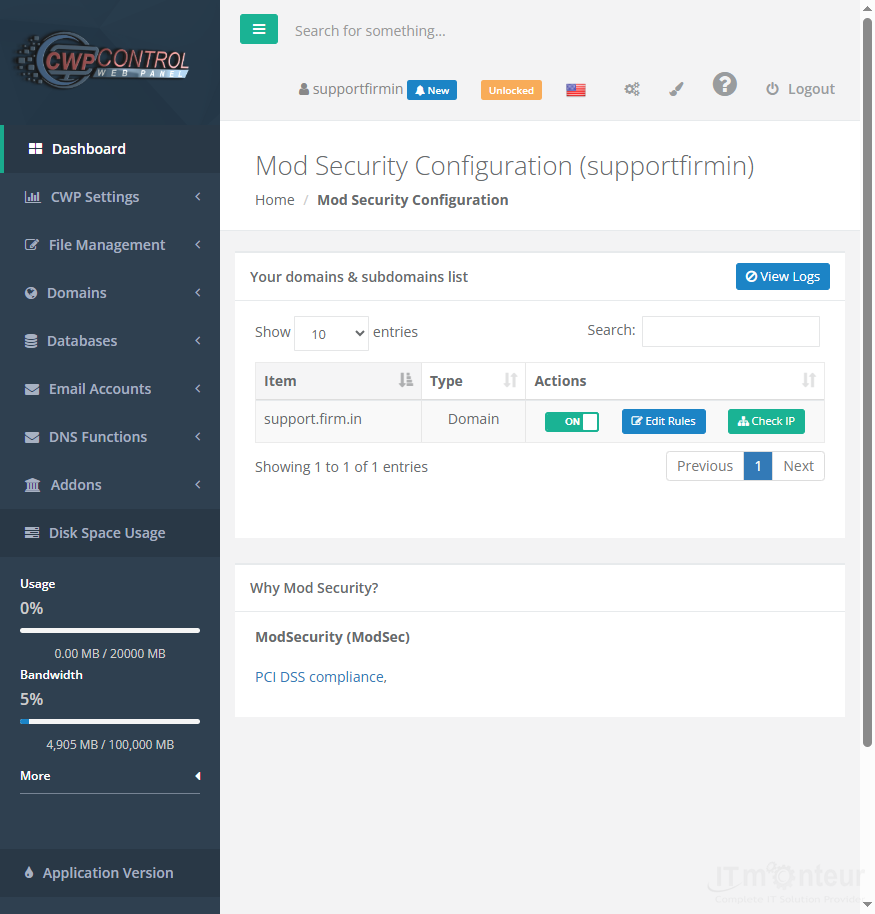Click the paintbrush theme icon
The width and height of the screenshot is (875, 914).
[676, 89]
